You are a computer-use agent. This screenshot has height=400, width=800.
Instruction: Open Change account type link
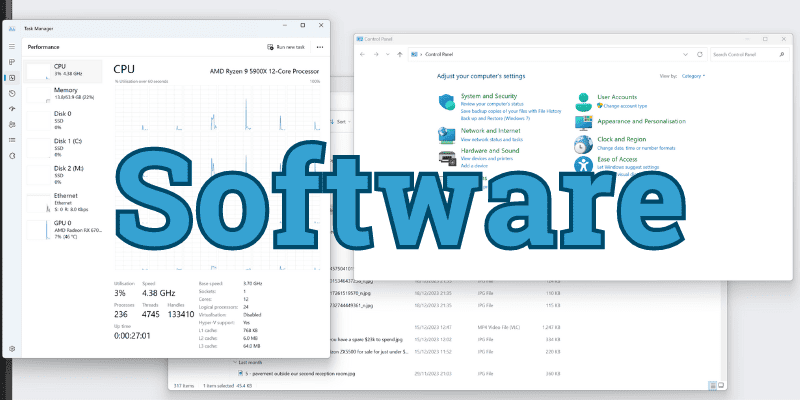pyautogui.click(x=625, y=106)
